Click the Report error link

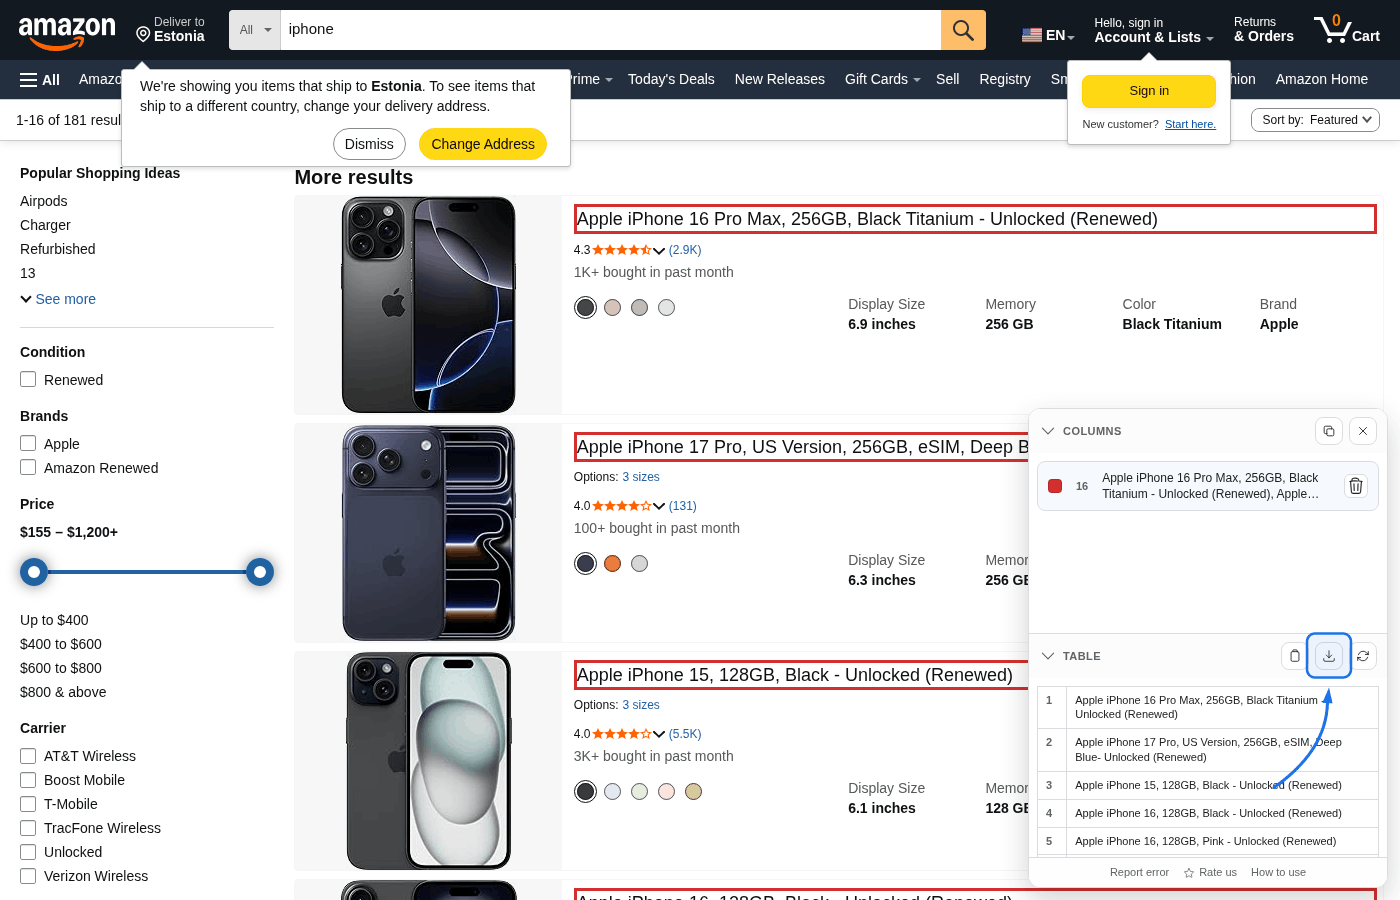point(1139,873)
